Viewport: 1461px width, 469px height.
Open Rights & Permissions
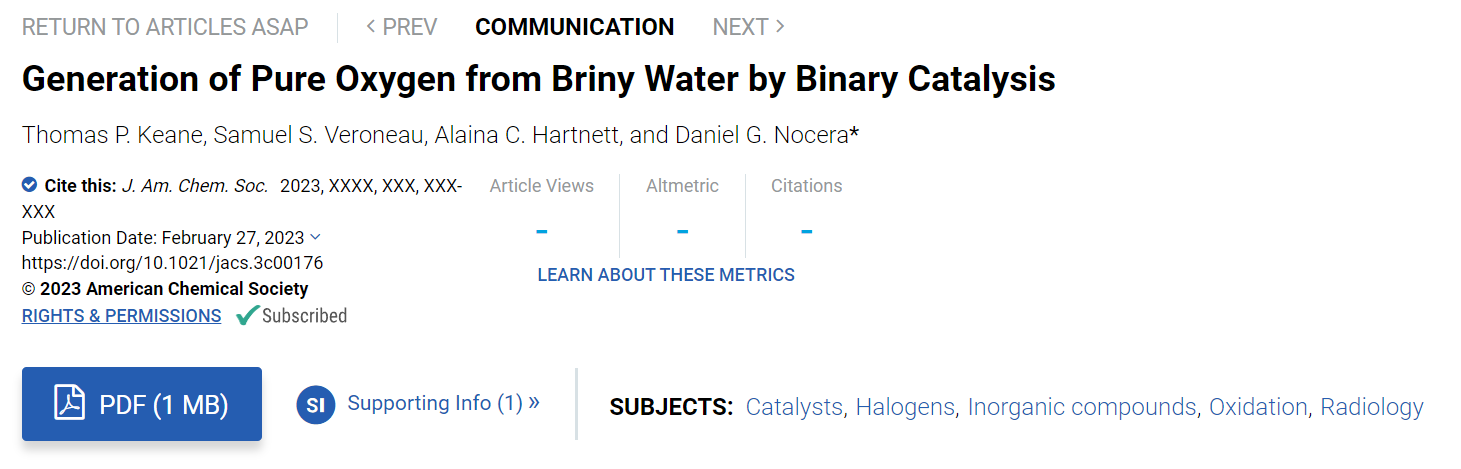(x=122, y=316)
